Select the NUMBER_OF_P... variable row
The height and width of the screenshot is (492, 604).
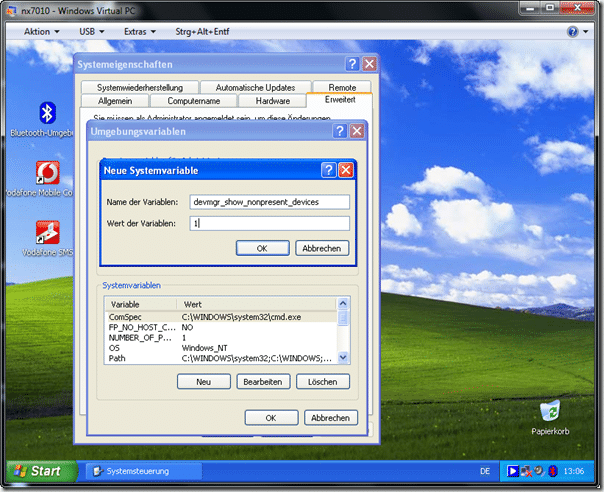(221, 338)
